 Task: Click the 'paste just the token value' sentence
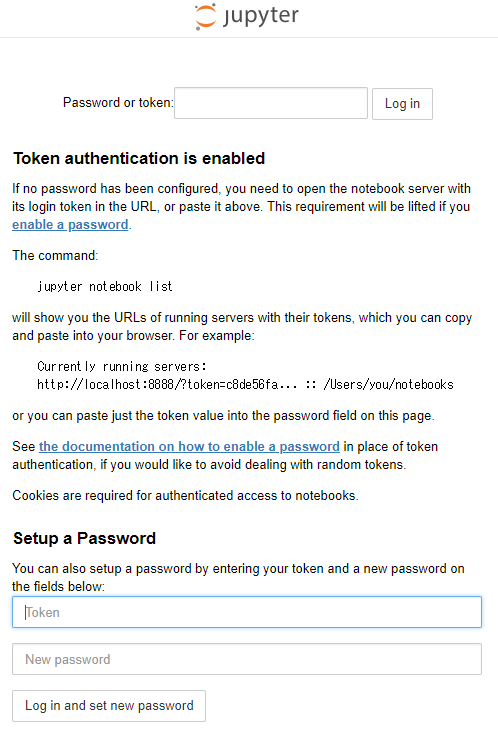coord(223,415)
